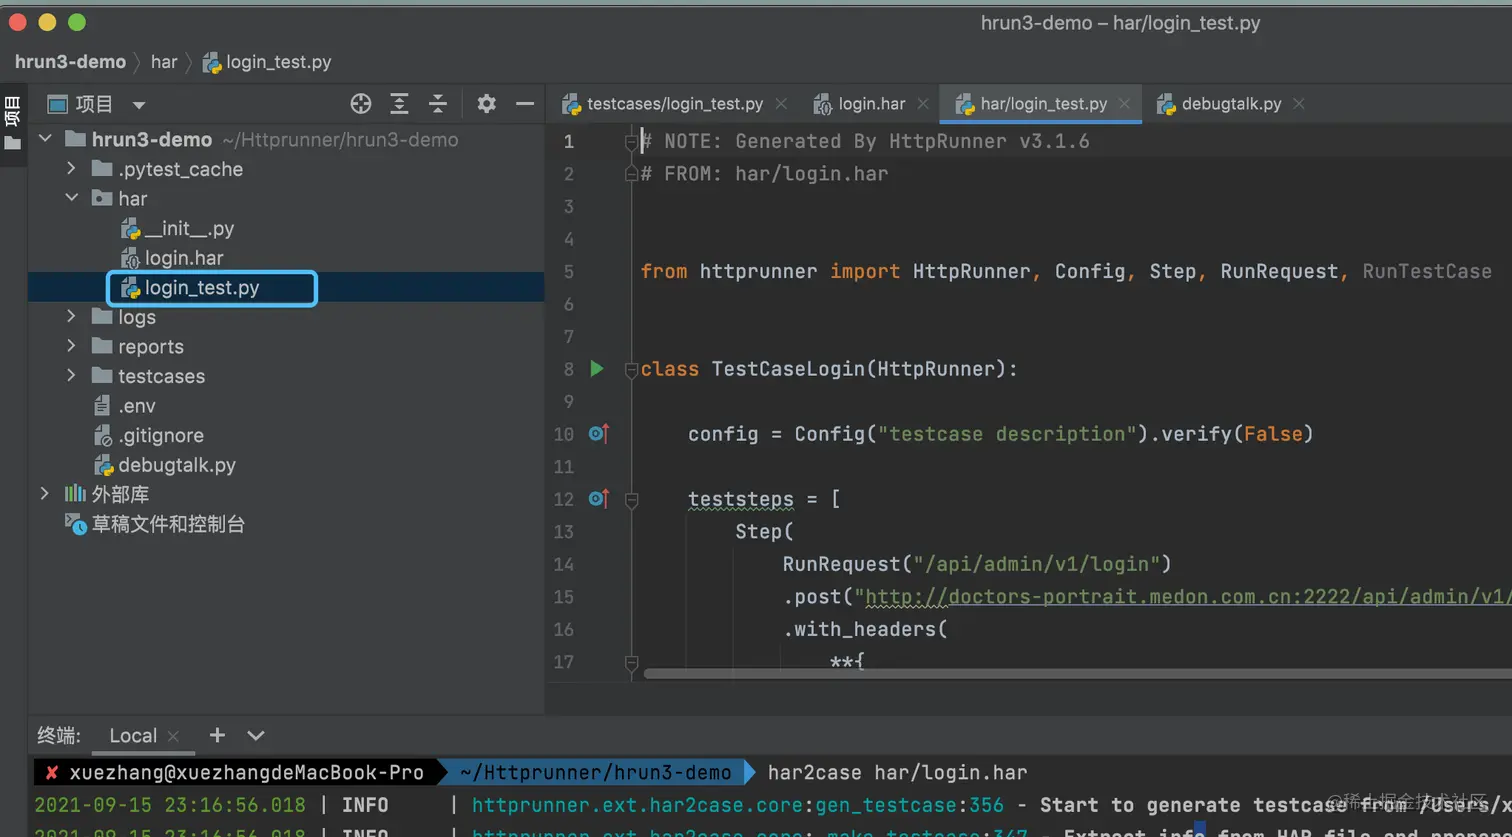Collapse the har folder
The image size is (1512, 837).
coord(71,198)
